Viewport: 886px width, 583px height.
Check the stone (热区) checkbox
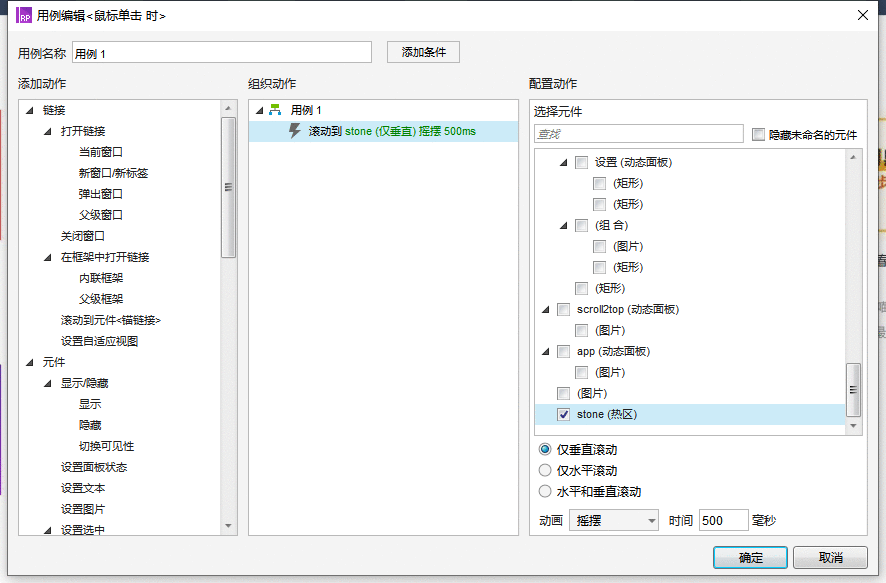[x=563, y=415]
